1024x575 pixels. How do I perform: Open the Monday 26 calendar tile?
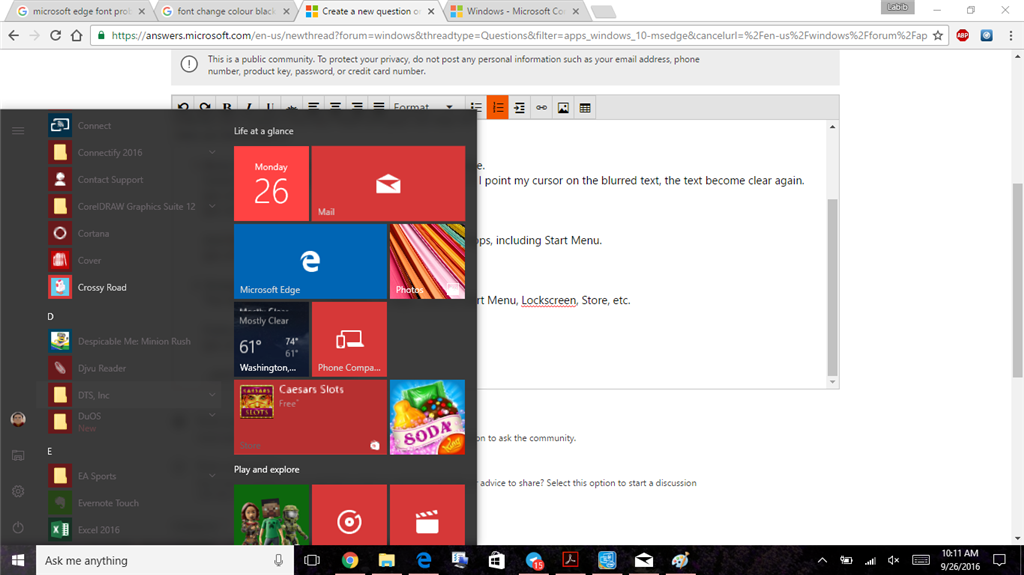coord(272,183)
